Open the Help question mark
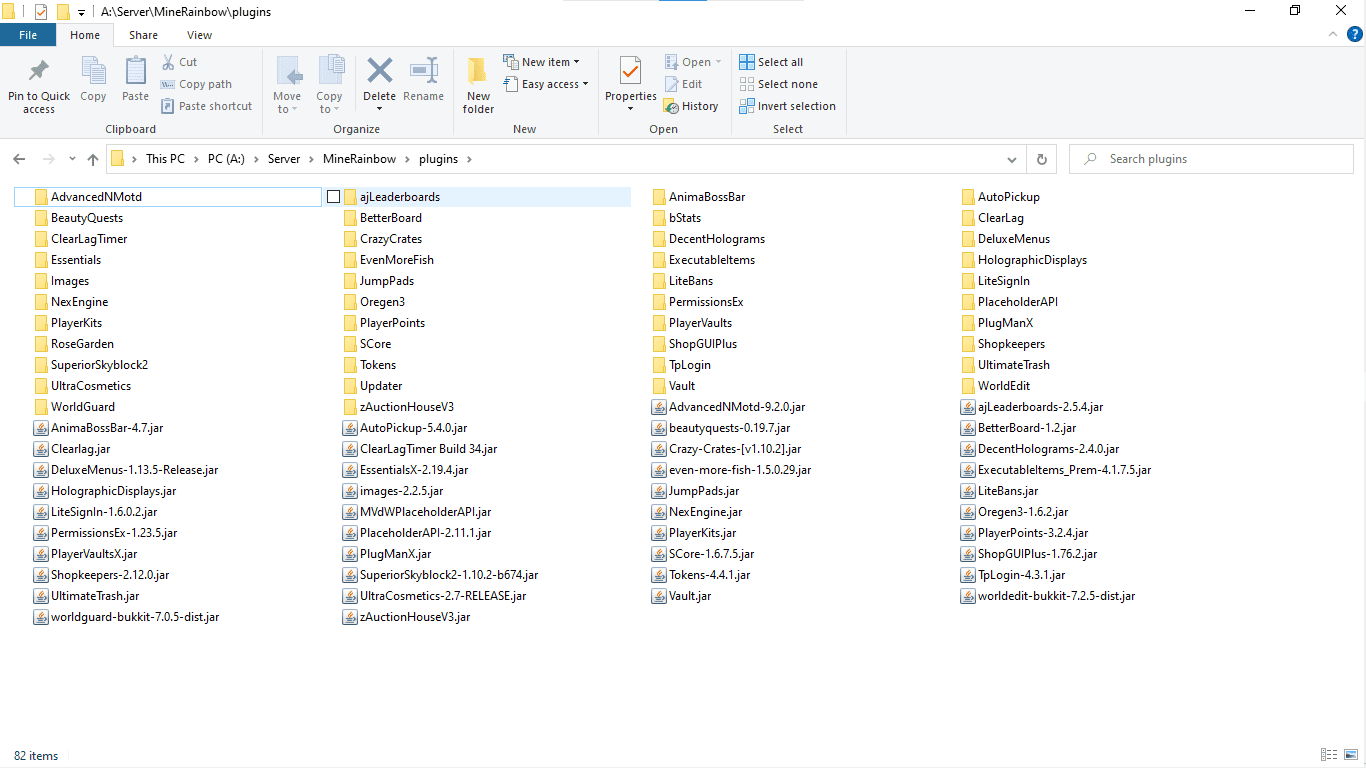 [x=1355, y=34]
